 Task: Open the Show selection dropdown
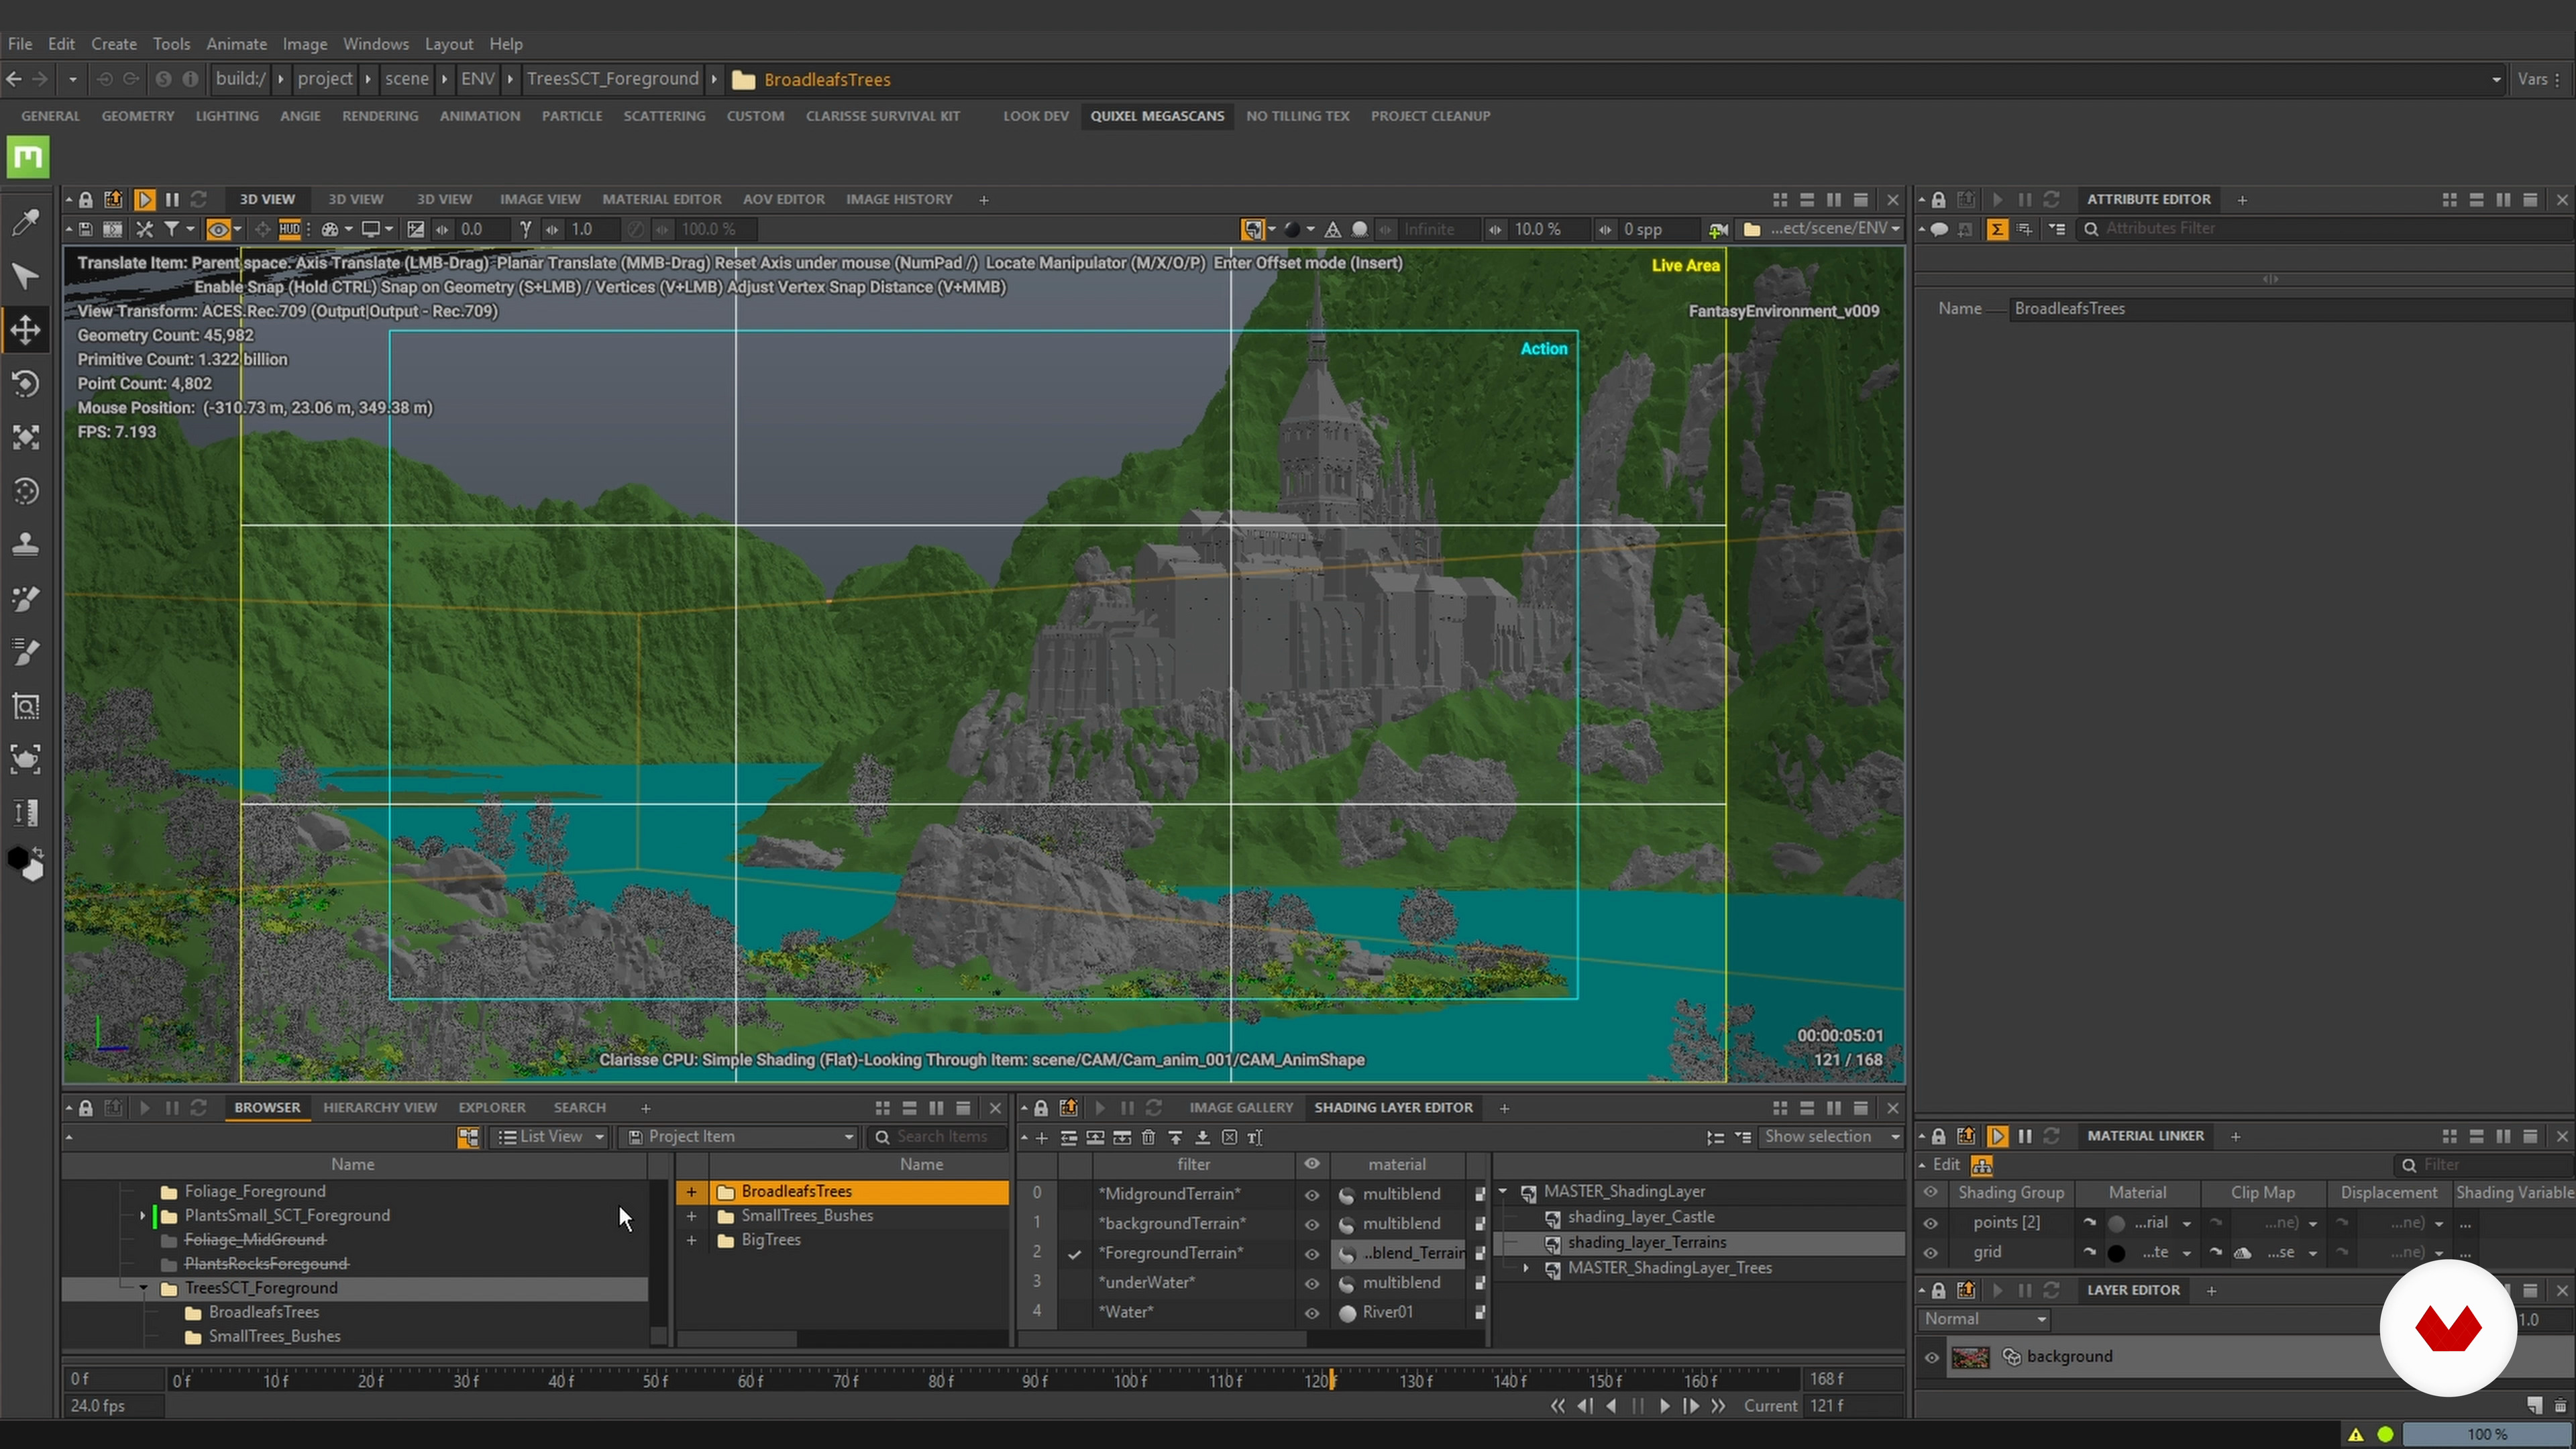(x=1830, y=1137)
